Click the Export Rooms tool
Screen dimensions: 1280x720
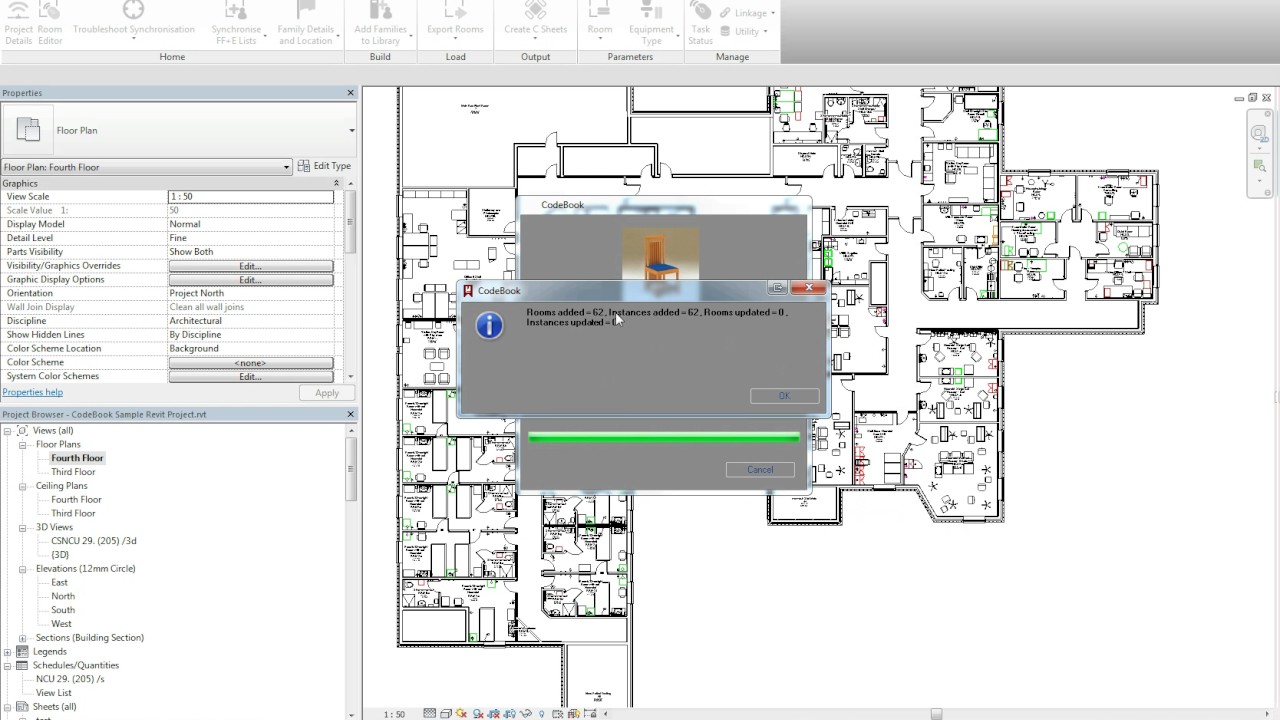[455, 20]
